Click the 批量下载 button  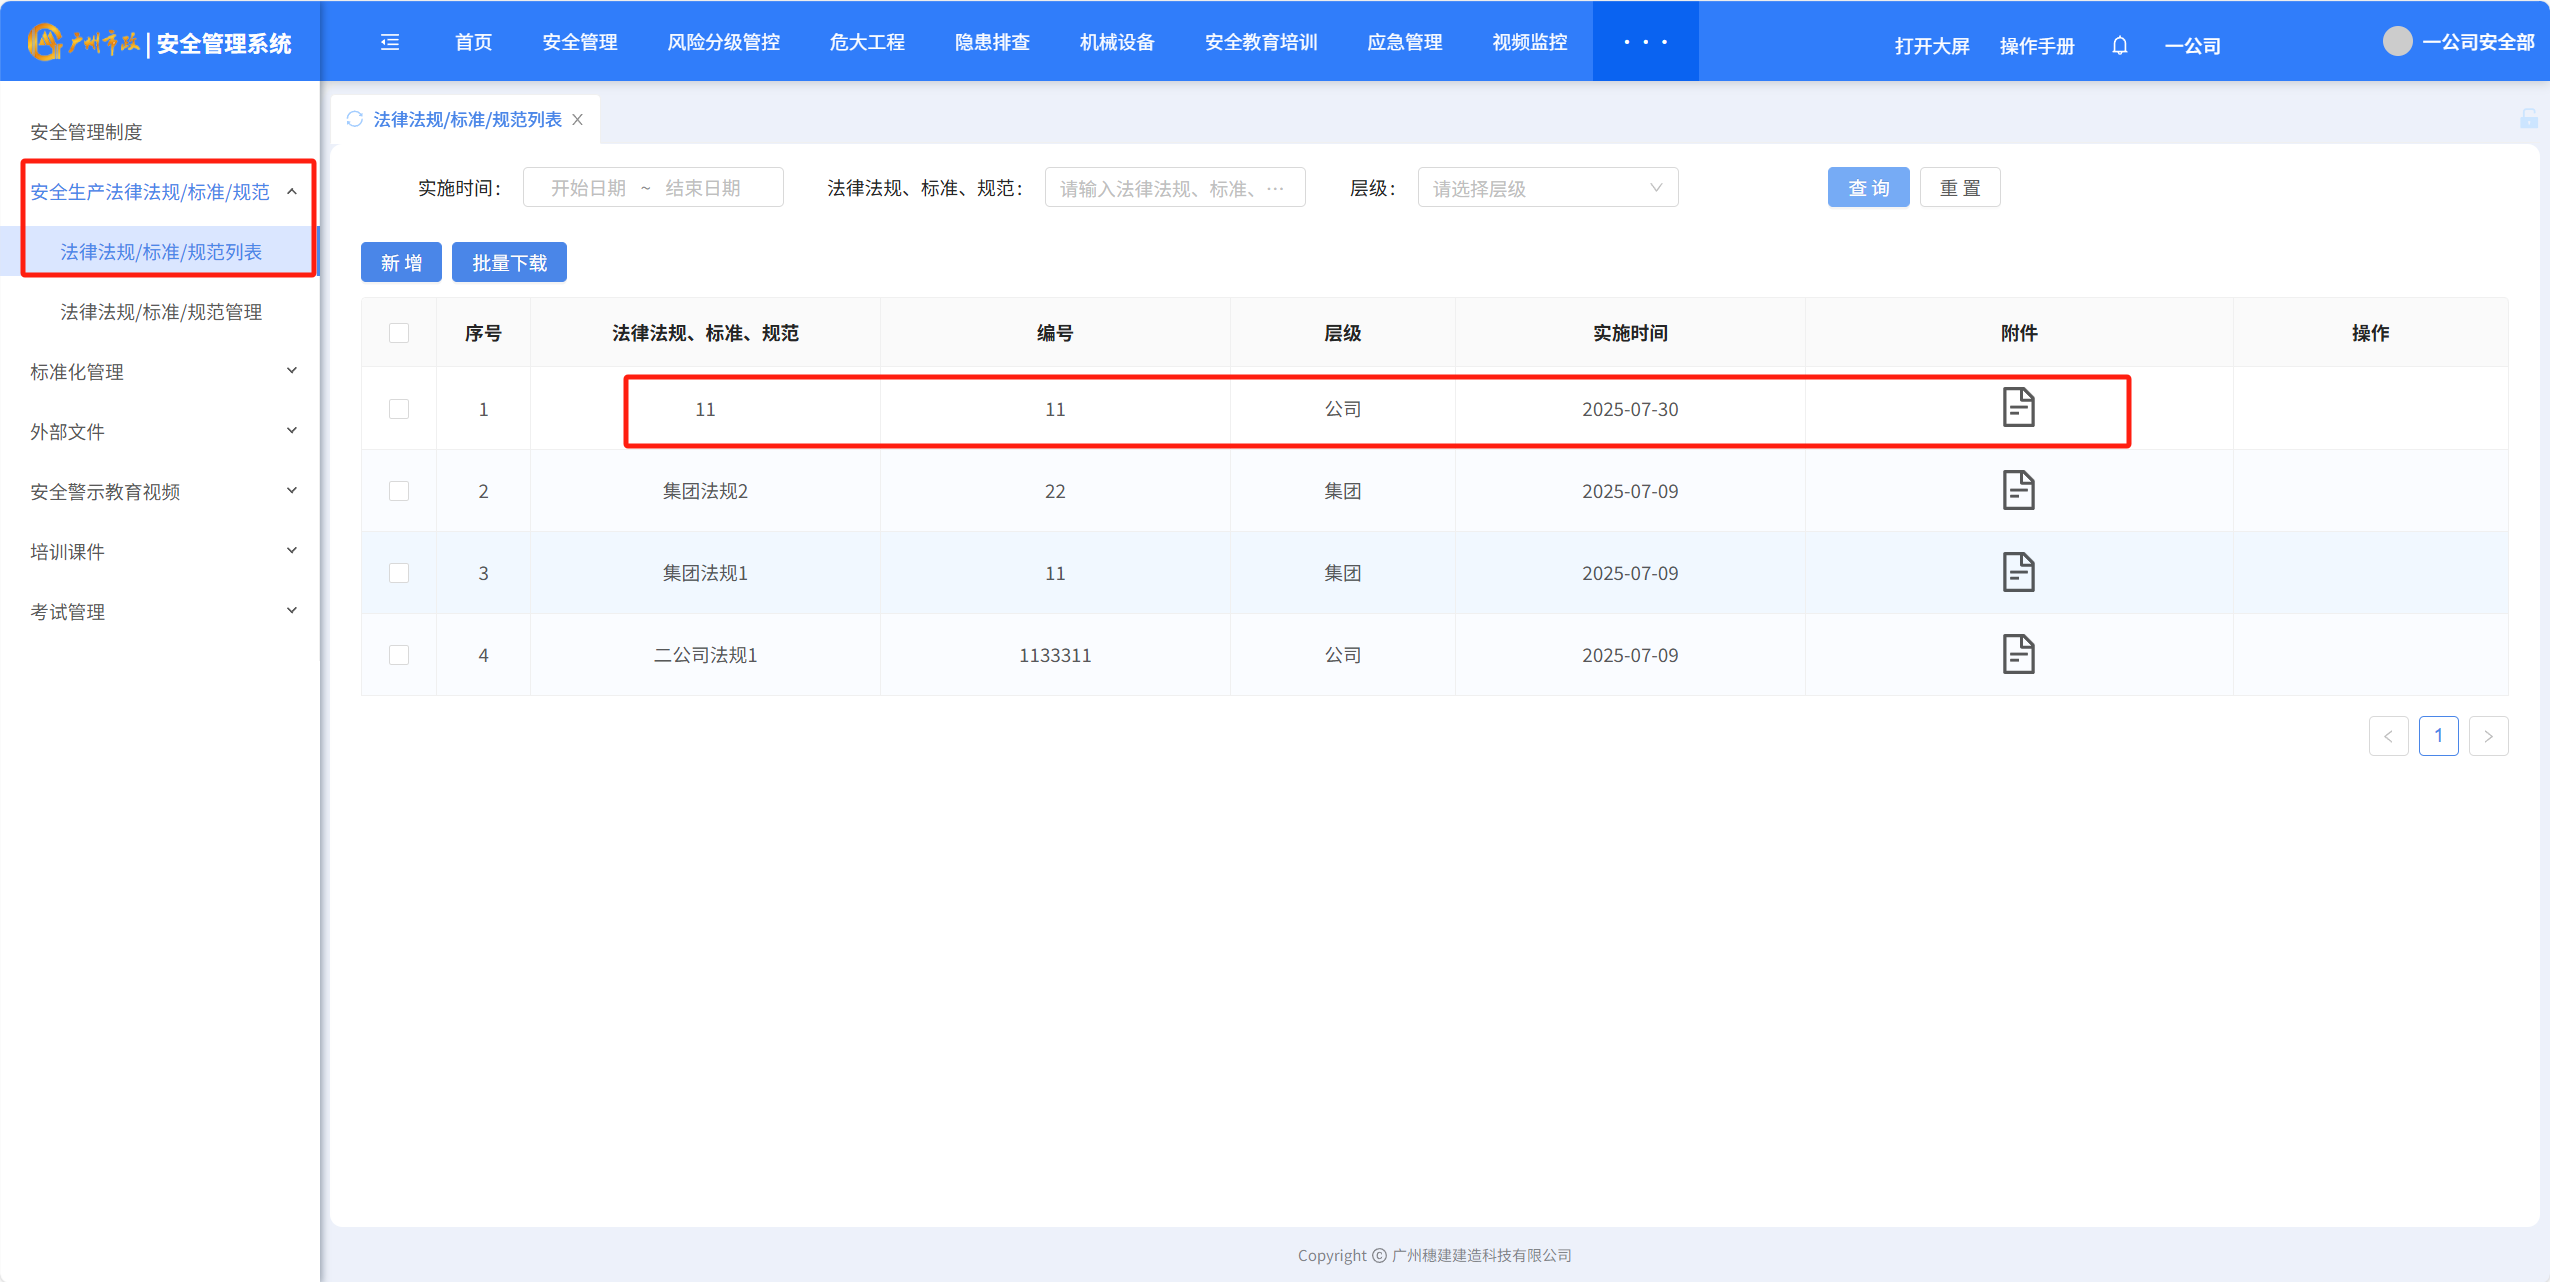click(x=509, y=263)
